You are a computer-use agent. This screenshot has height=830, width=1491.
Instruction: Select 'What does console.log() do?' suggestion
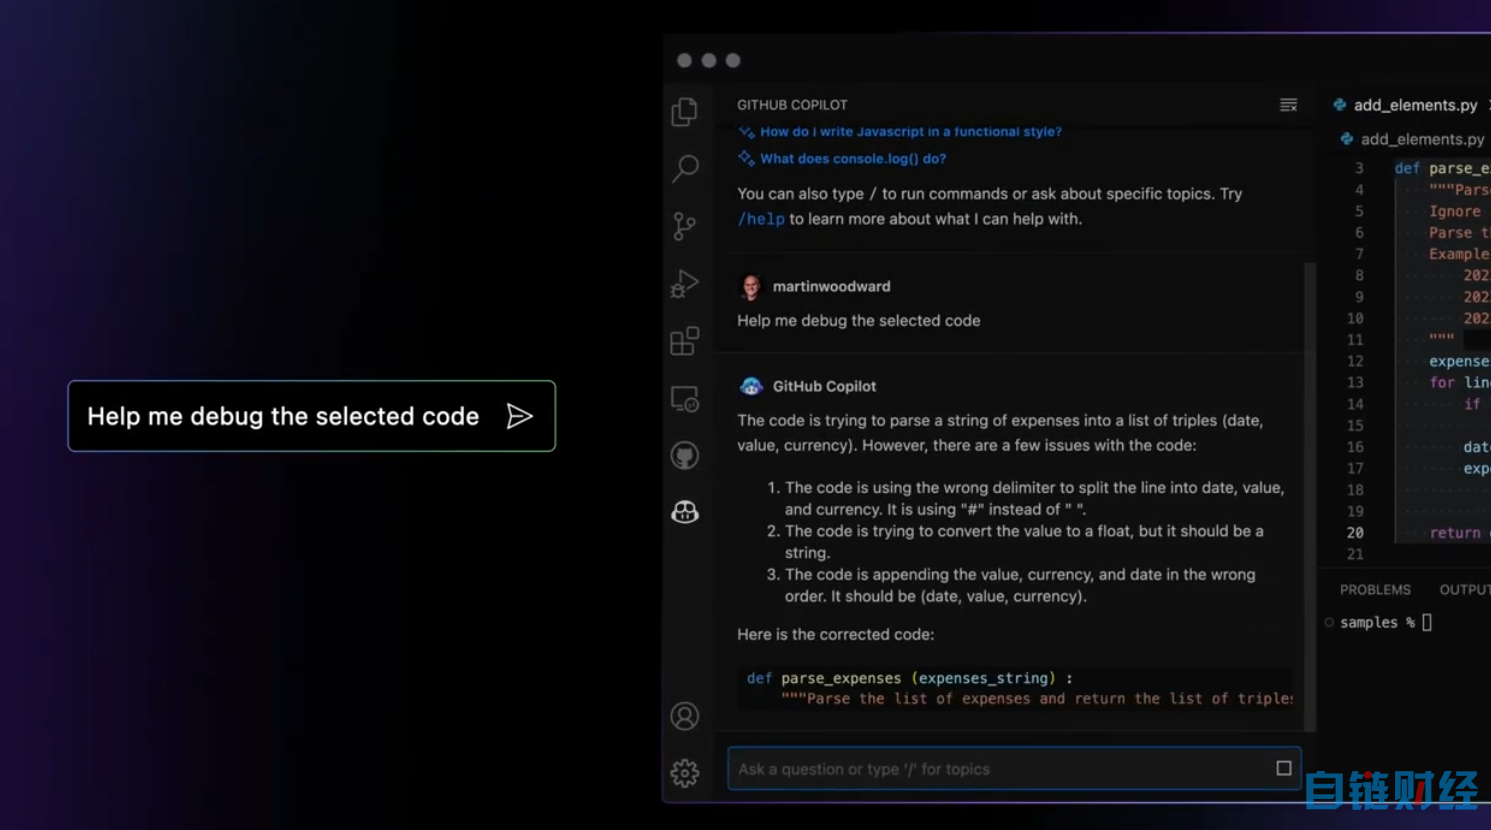click(x=853, y=158)
